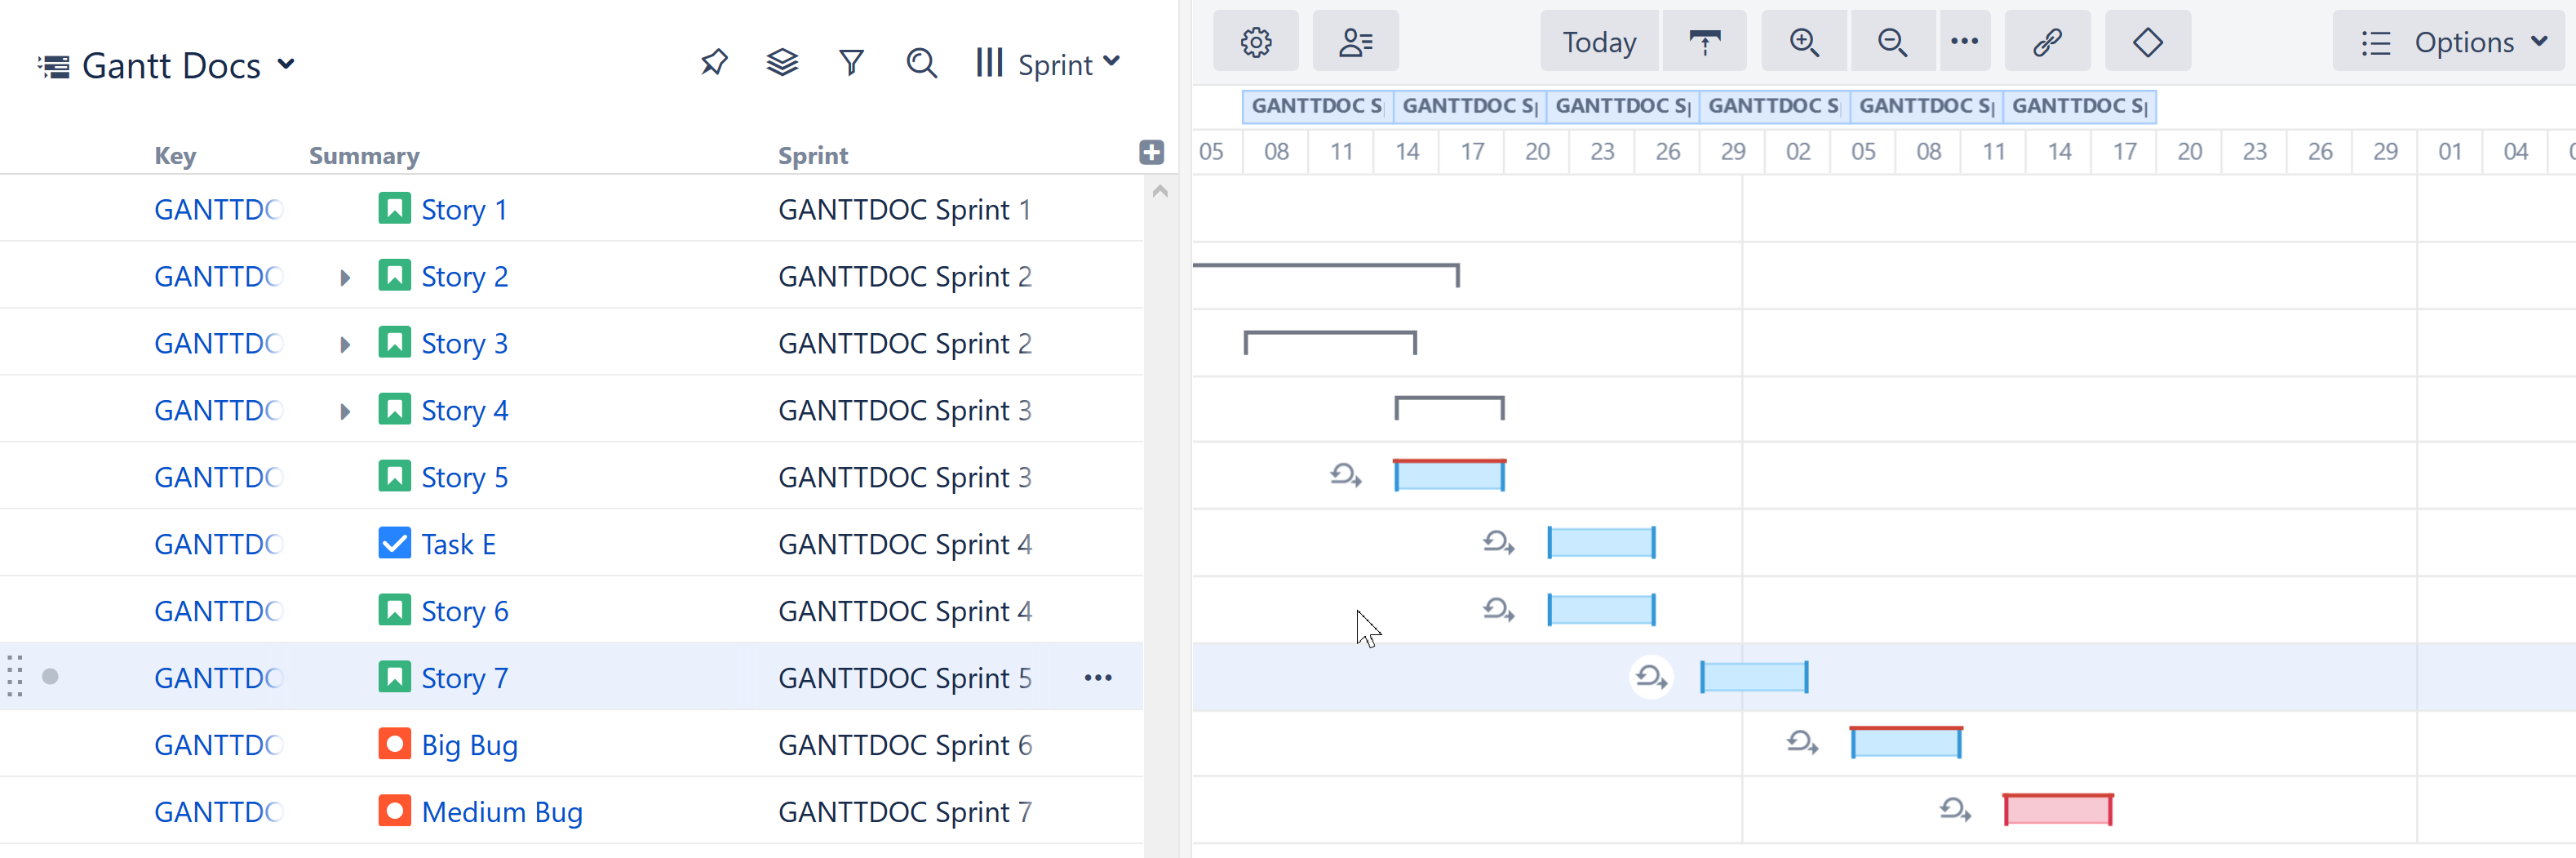Open the Story 1 issue link
Viewport: 2576px width, 858px height.
coord(464,209)
